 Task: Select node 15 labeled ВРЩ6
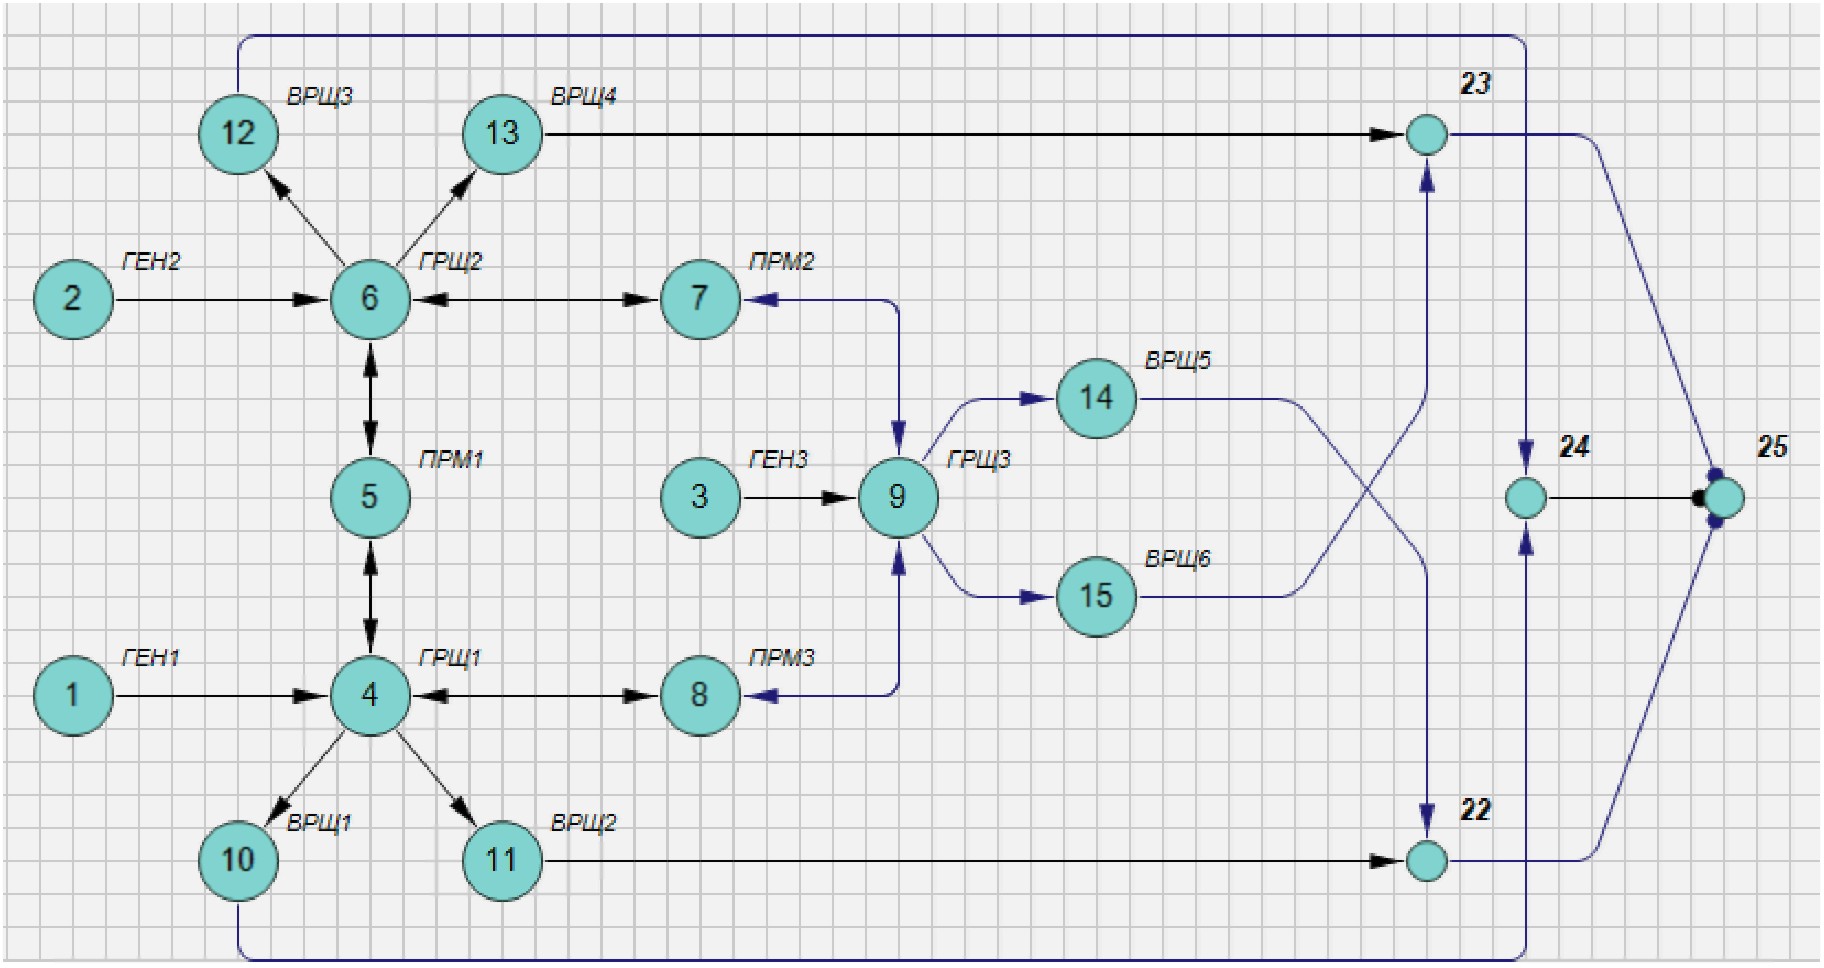[1096, 597]
